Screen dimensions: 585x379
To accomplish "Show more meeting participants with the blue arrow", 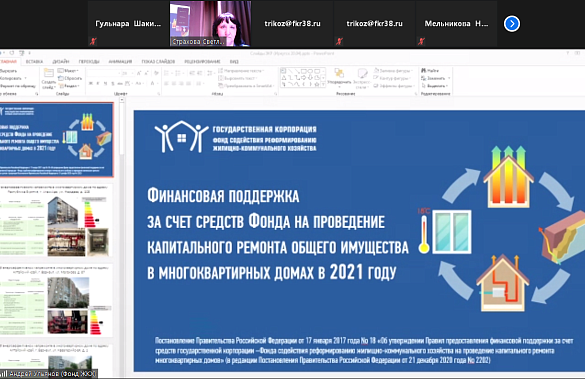I will 512,24.
